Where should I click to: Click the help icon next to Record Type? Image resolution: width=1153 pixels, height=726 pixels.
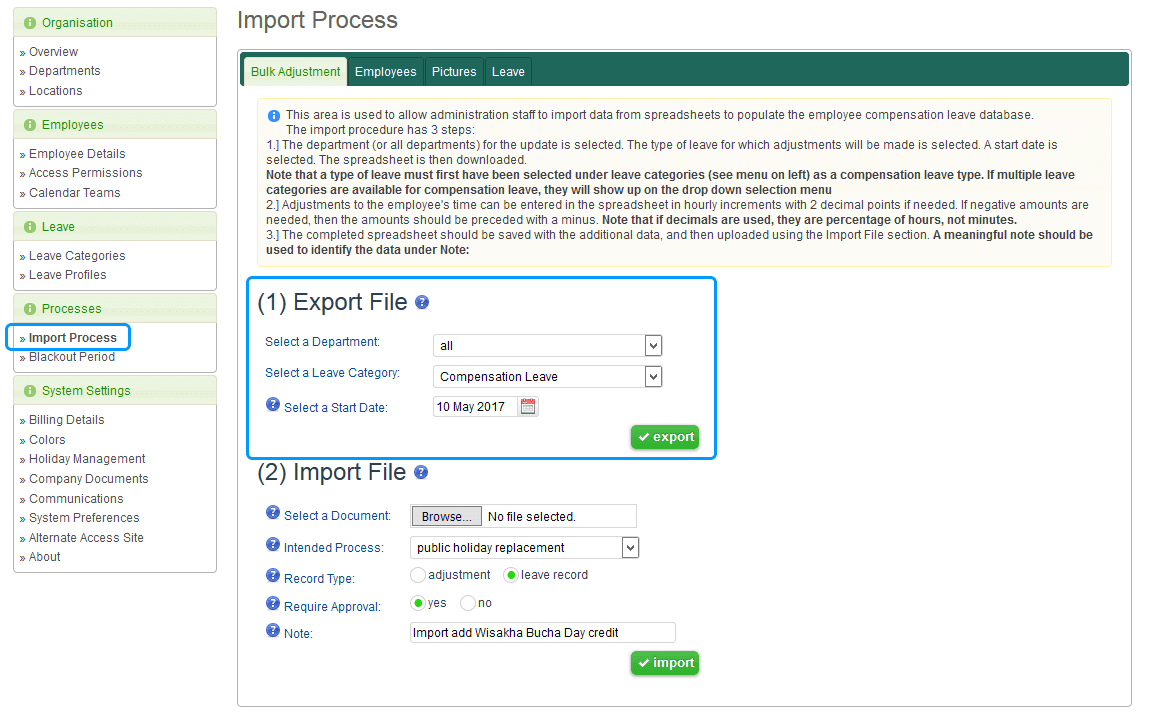273,575
